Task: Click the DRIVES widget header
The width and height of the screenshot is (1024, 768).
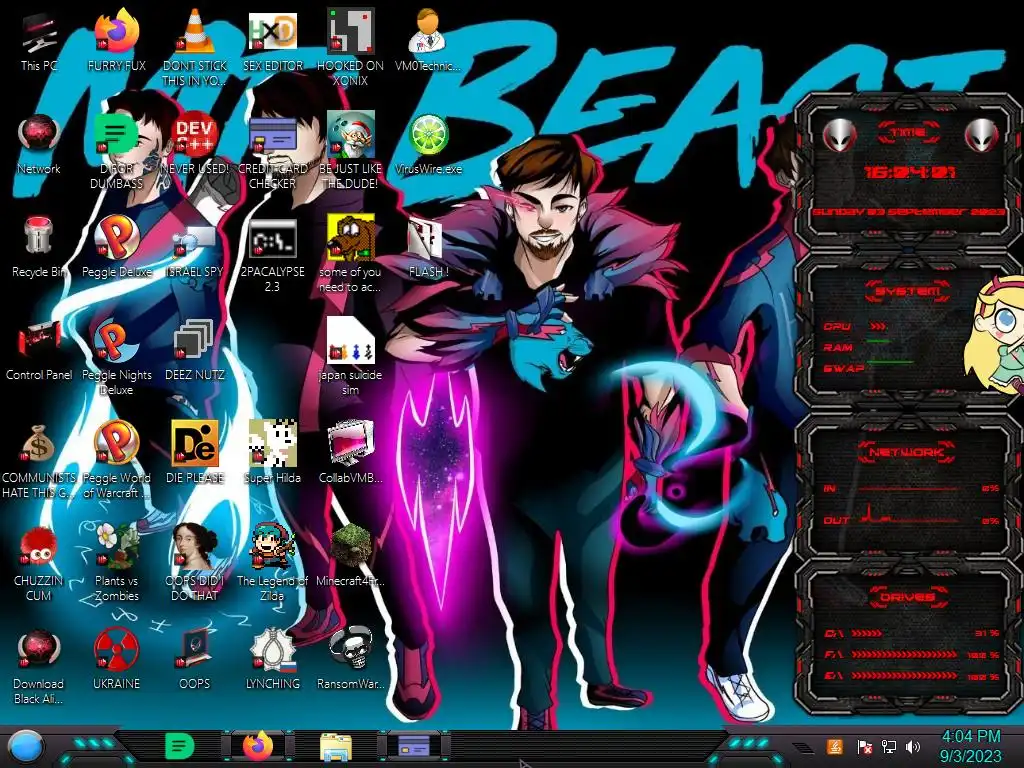Action: [x=908, y=596]
